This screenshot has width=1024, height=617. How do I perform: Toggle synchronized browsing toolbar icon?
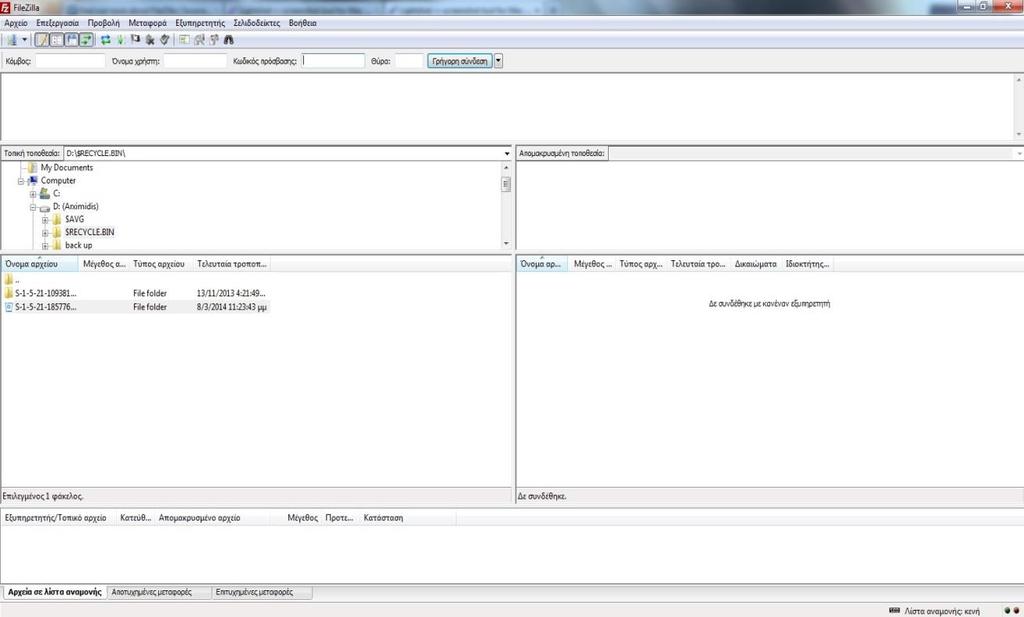[214, 40]
